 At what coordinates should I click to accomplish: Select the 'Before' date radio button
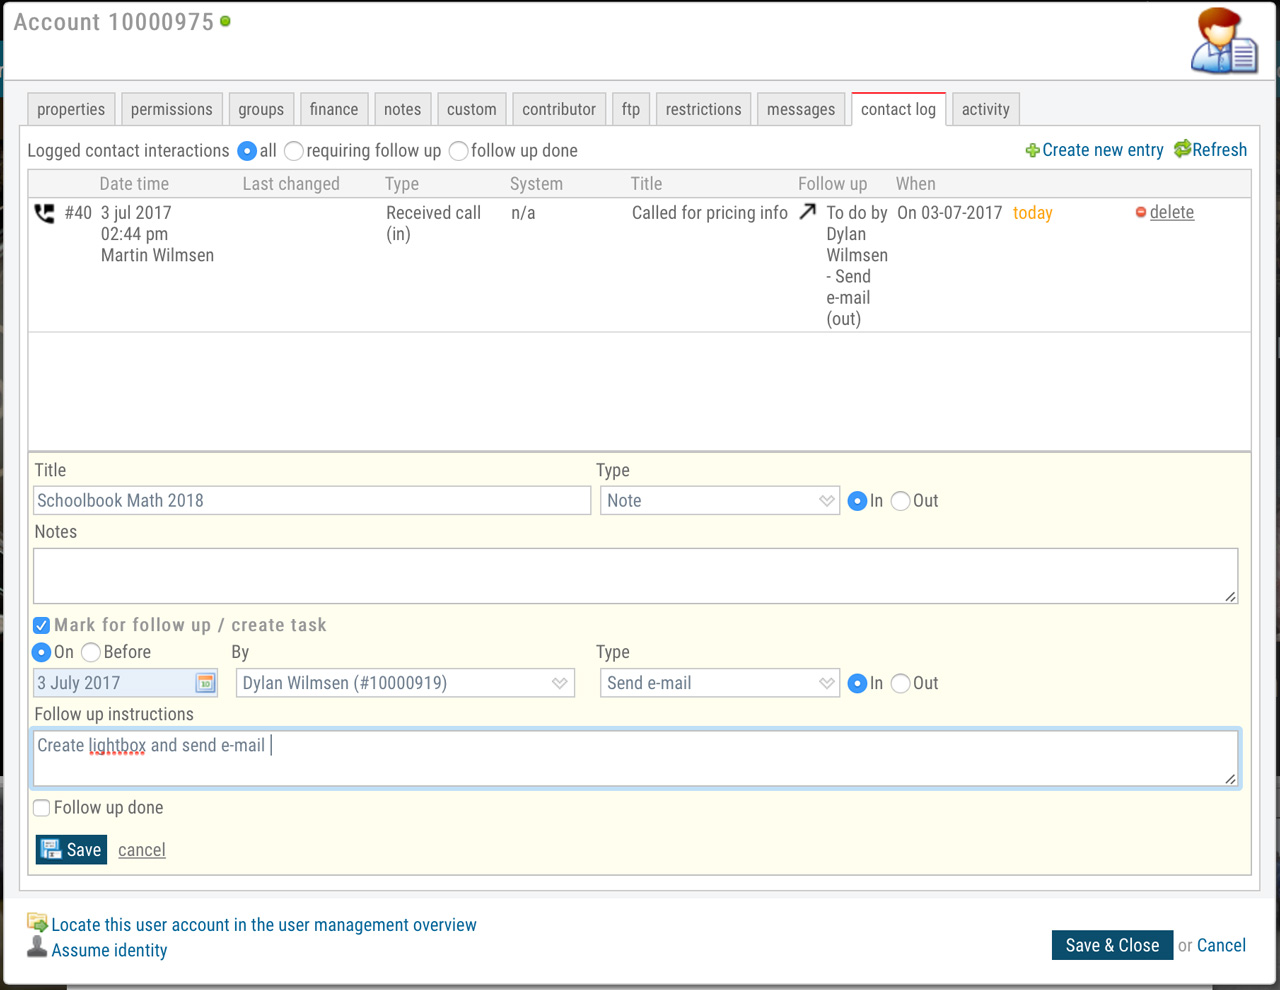click(91, 652)
